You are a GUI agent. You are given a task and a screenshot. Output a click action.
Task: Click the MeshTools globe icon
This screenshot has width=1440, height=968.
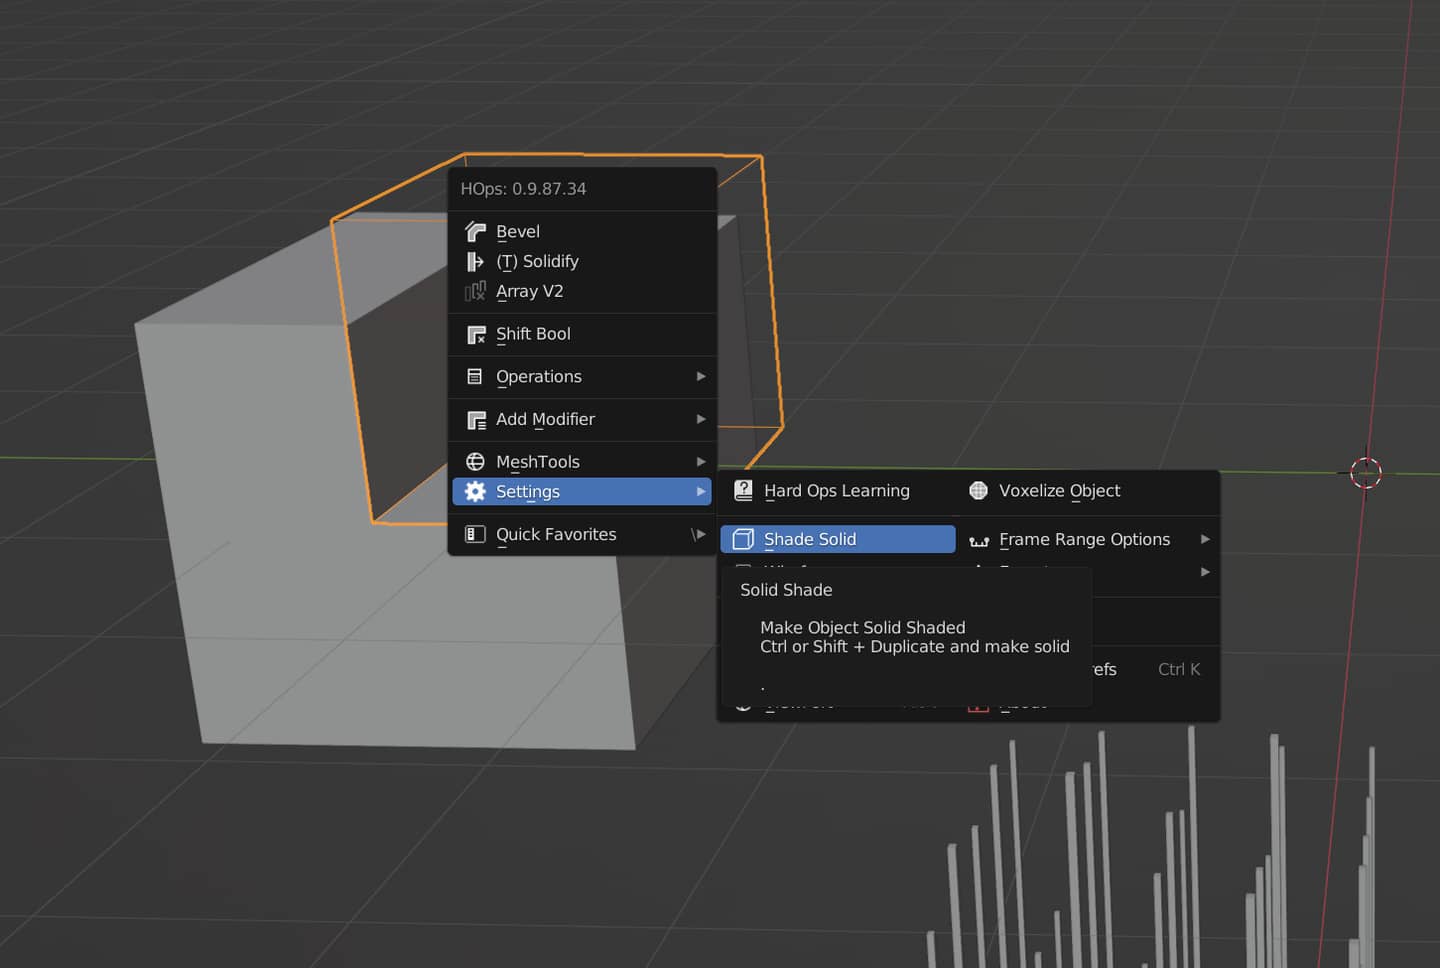click(476, 462)
